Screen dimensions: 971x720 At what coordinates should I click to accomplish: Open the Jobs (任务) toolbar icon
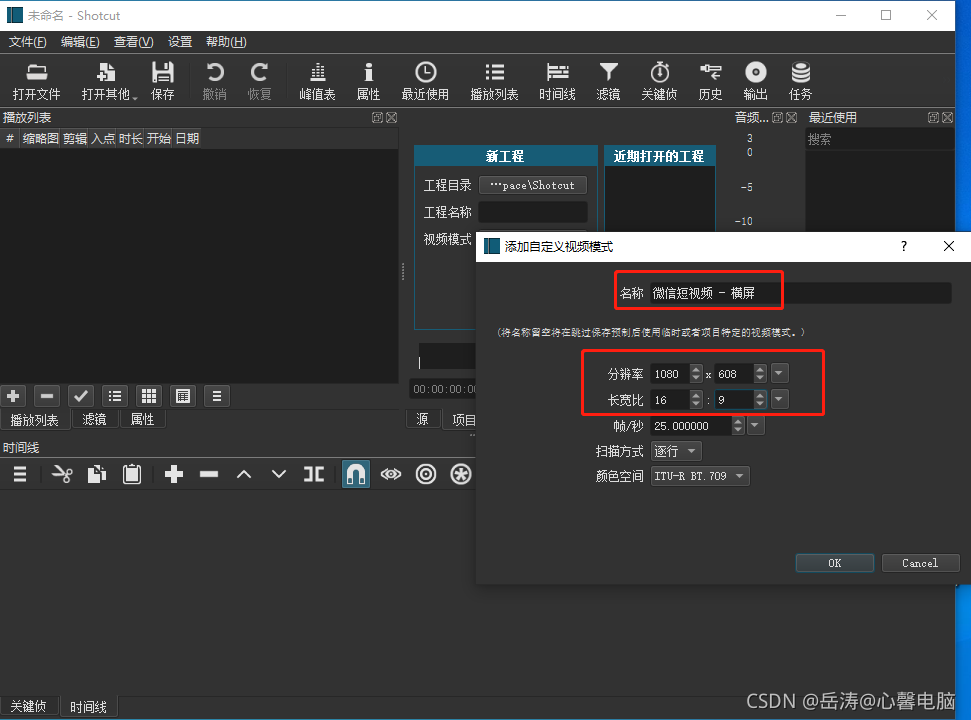coord(801,81)
